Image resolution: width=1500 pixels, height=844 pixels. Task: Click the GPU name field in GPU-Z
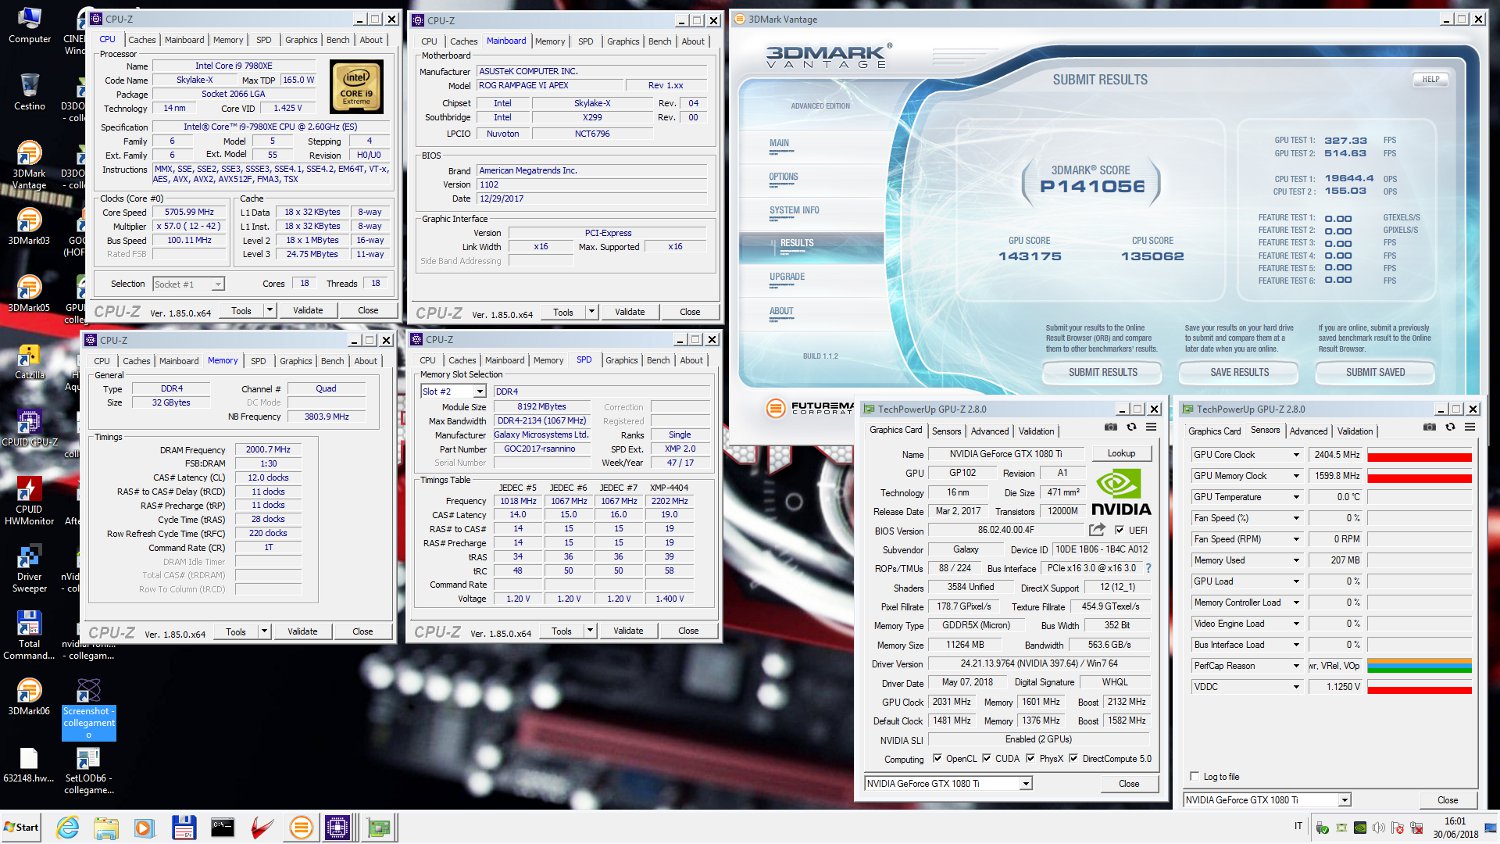1006,453
